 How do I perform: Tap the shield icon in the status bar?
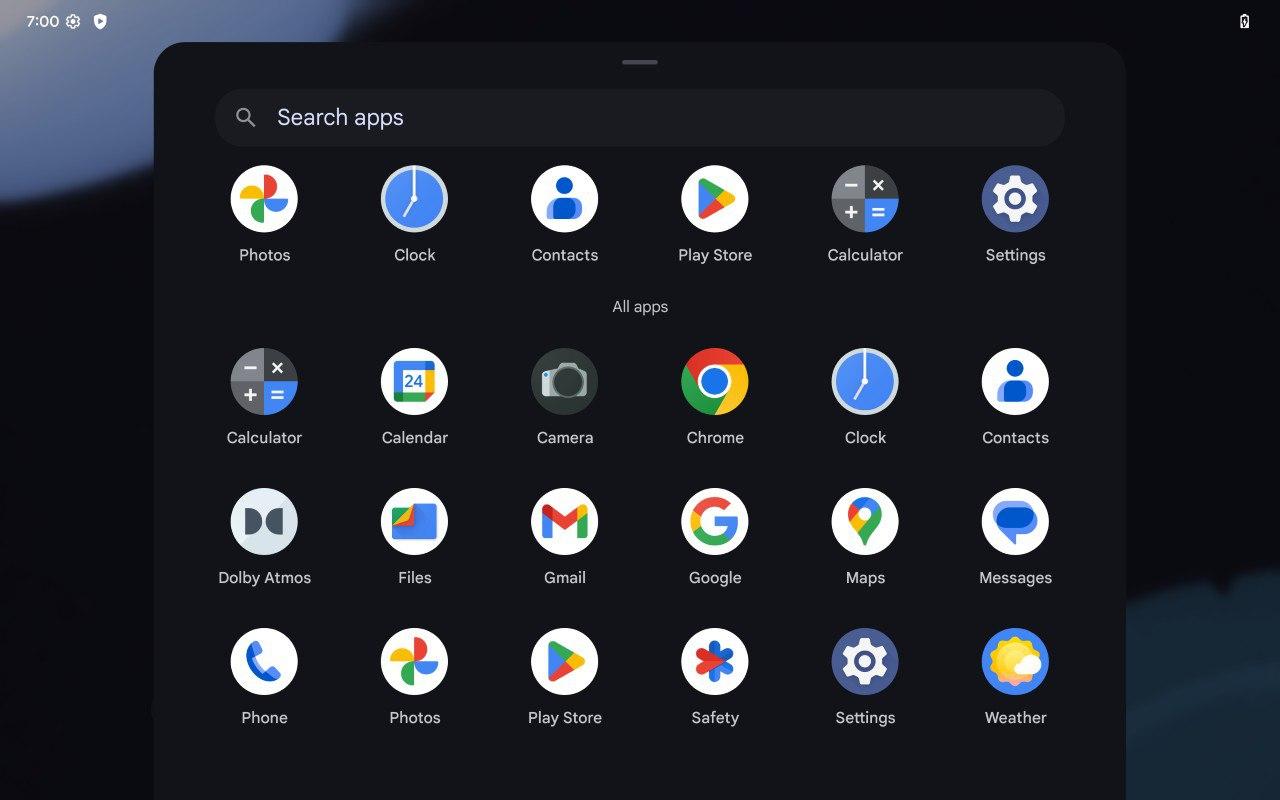pyautogui.click(x=100, y=21)
